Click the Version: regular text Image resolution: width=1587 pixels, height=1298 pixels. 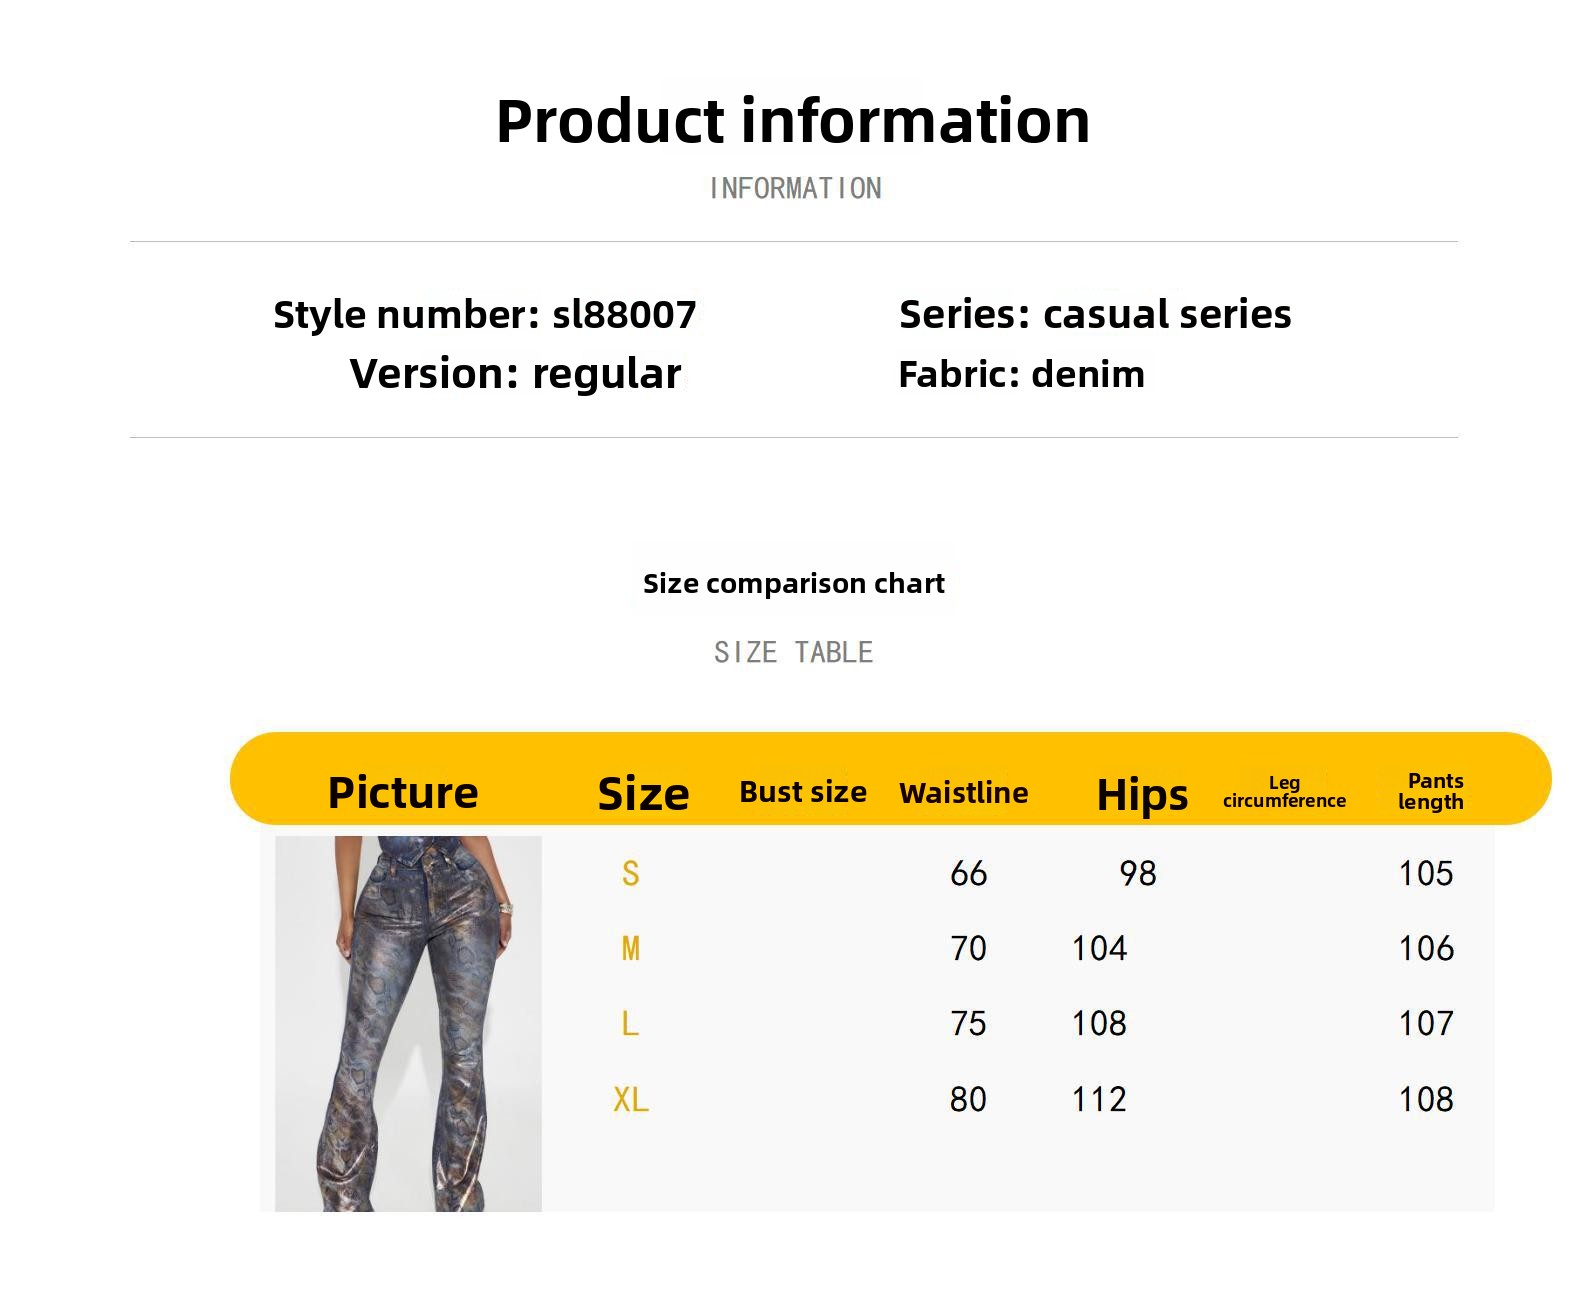515,374
